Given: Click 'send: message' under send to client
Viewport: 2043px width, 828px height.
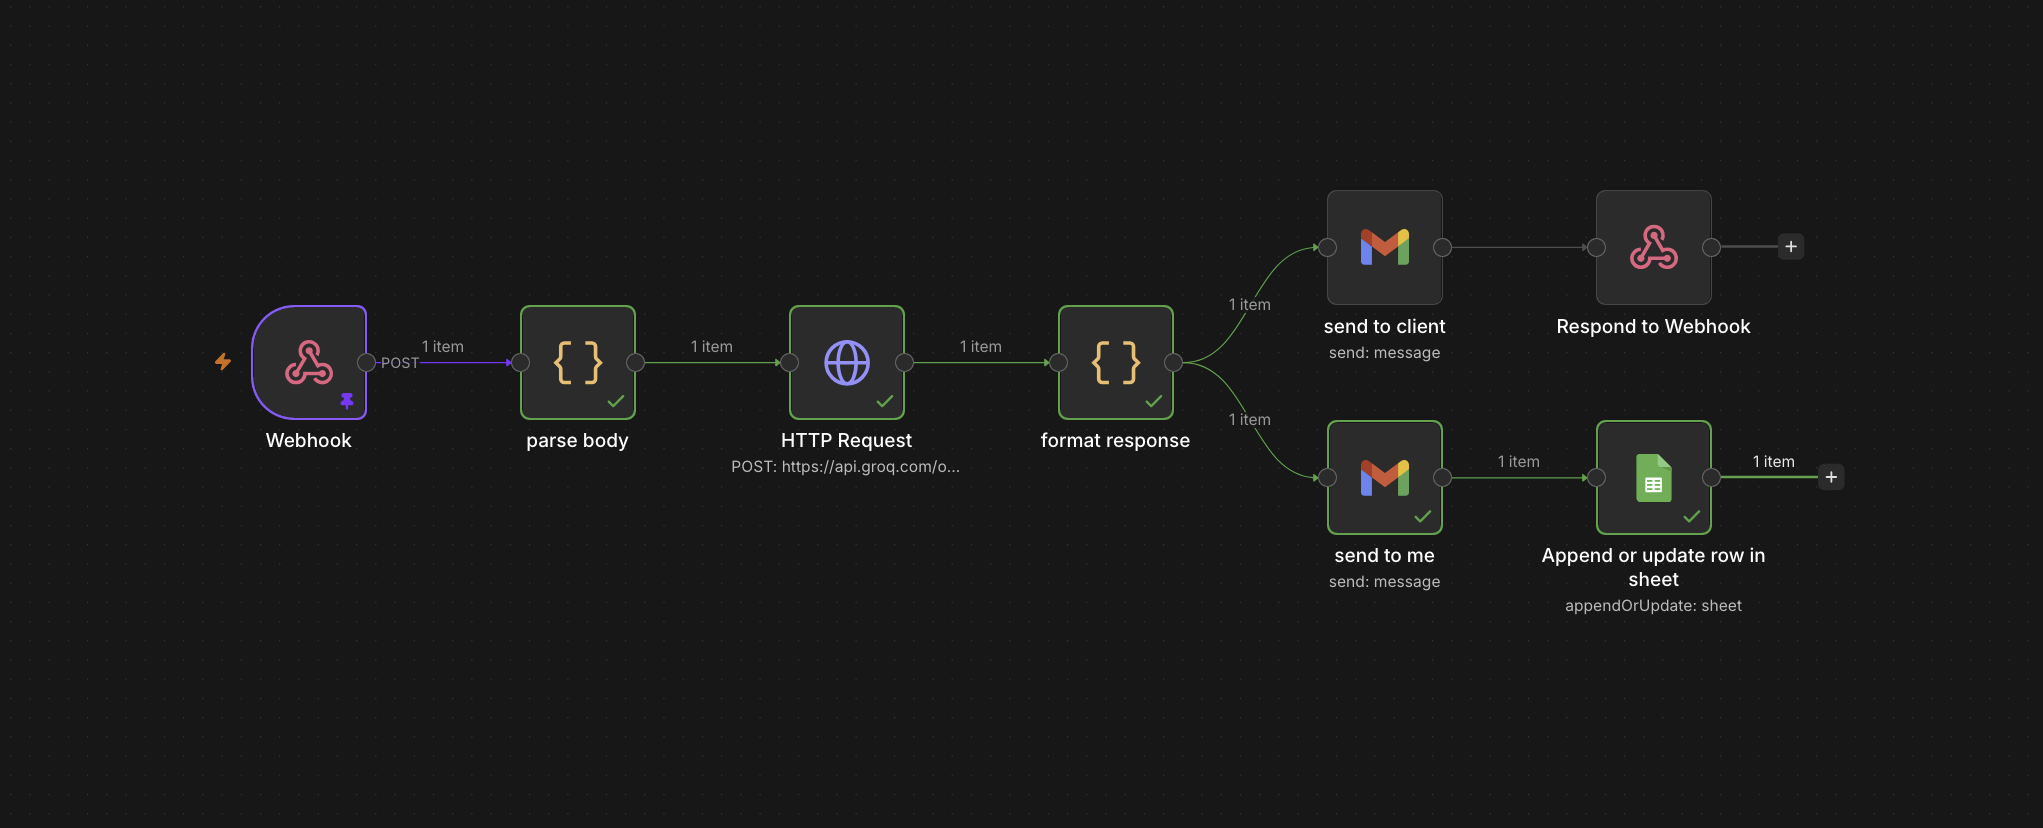Looking at the screenshot, I should [x=1385, y=353].
